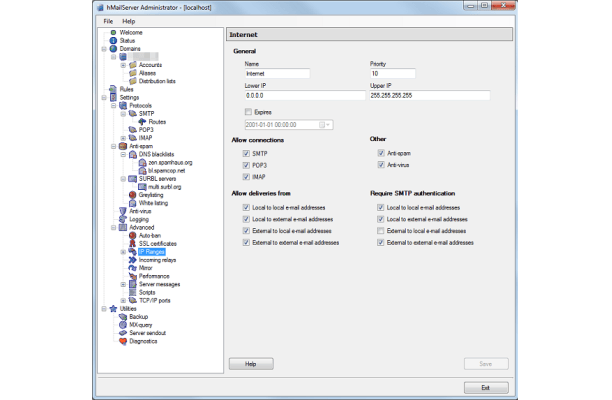This screenshot has height=400, width=612.
Task: Expand the Server messages tree node
Action: [123, 284]
